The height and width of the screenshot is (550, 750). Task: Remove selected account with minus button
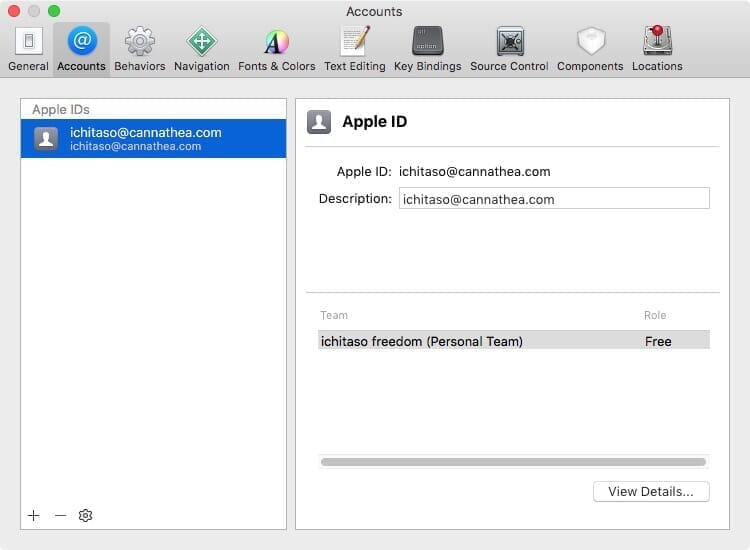60,515
